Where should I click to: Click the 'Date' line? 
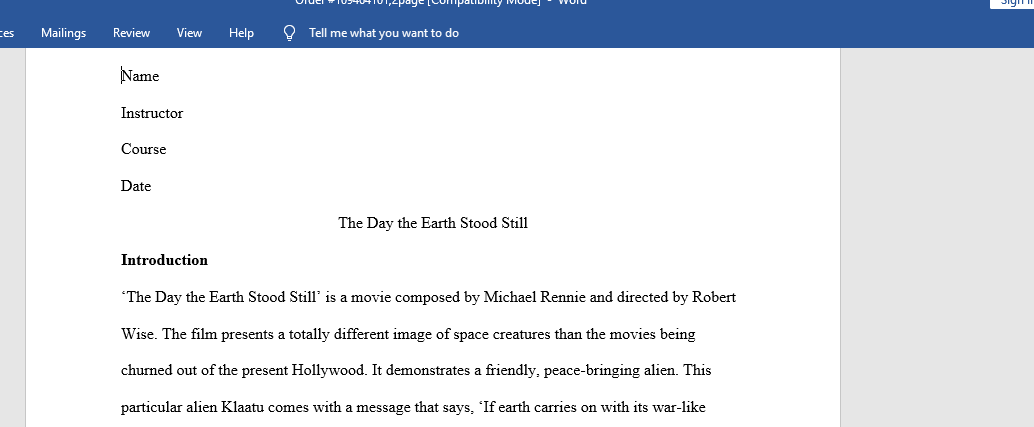[x=136, y=186]
